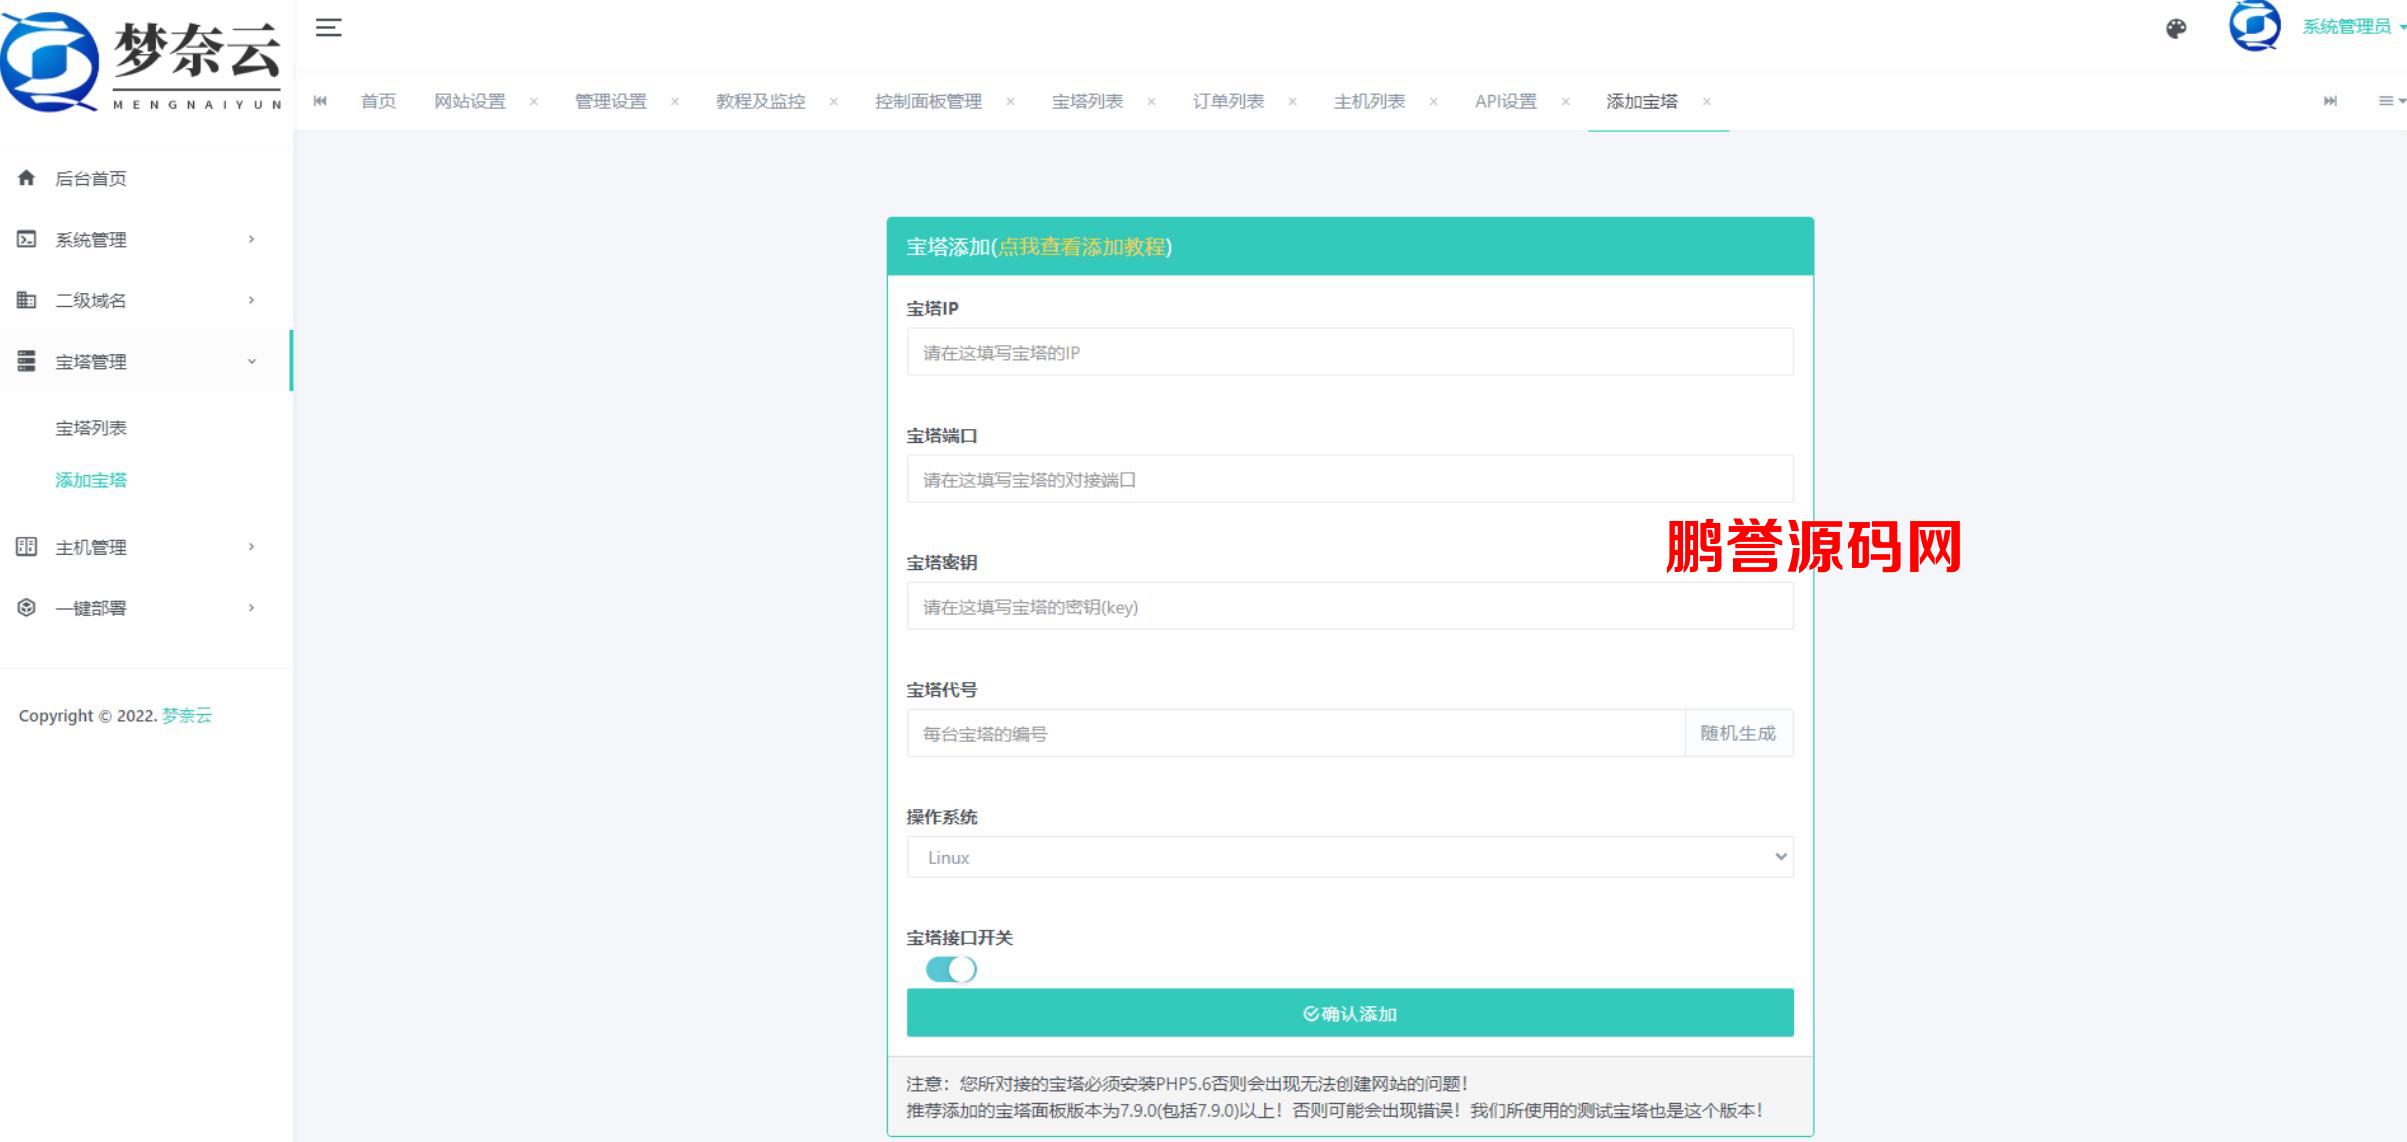The height and width of the screenshot is (1142, 2407).
Task: Close the 宝塔列表 tab
Action: [x=1151, y=101]
